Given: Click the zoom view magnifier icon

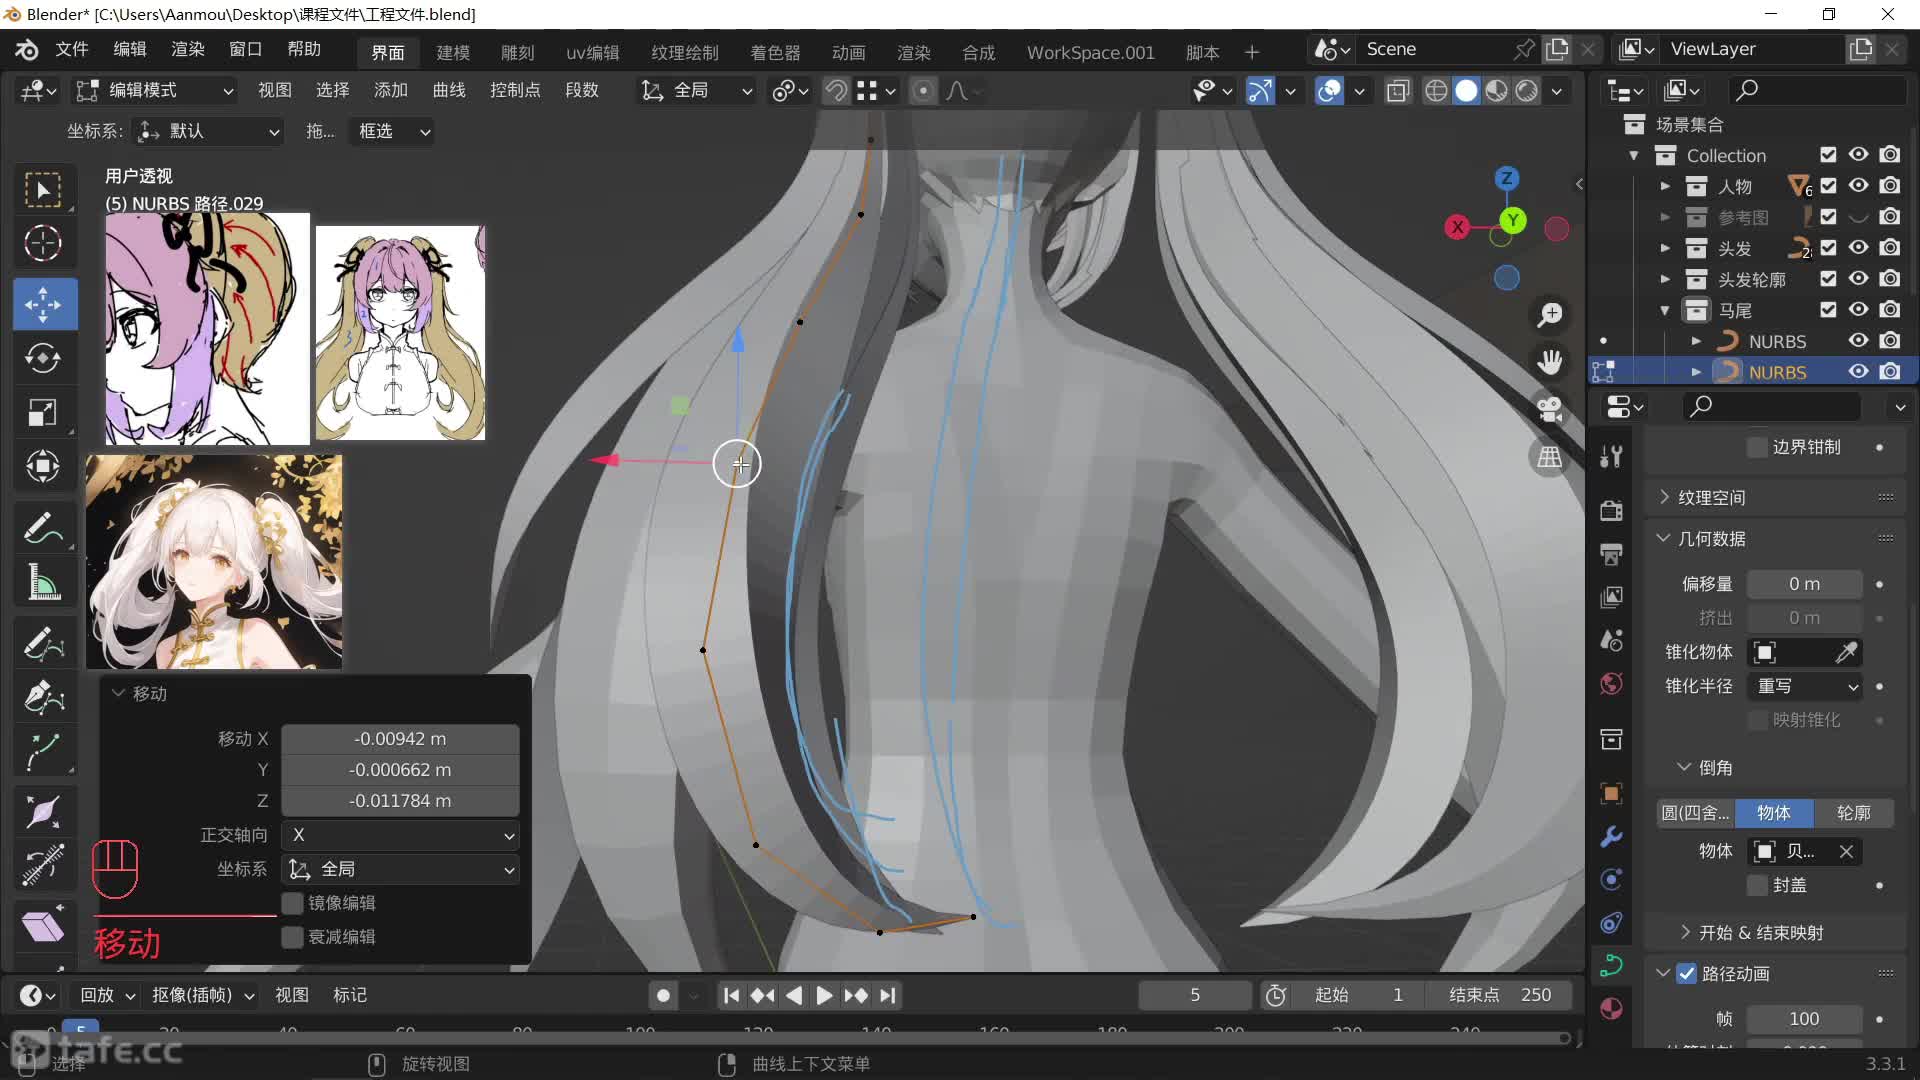Looking at the screenshot, I should coord(1550,315).
